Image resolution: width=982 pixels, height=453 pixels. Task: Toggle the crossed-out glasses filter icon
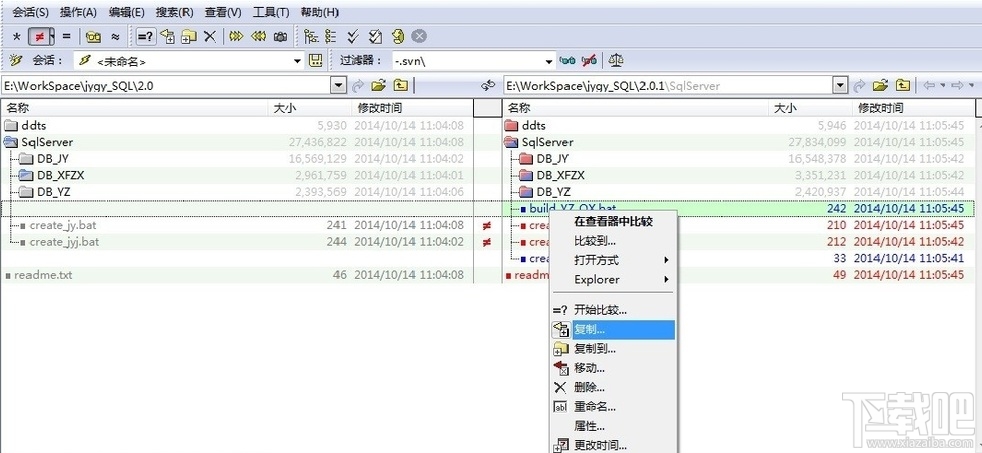[589, 61]
